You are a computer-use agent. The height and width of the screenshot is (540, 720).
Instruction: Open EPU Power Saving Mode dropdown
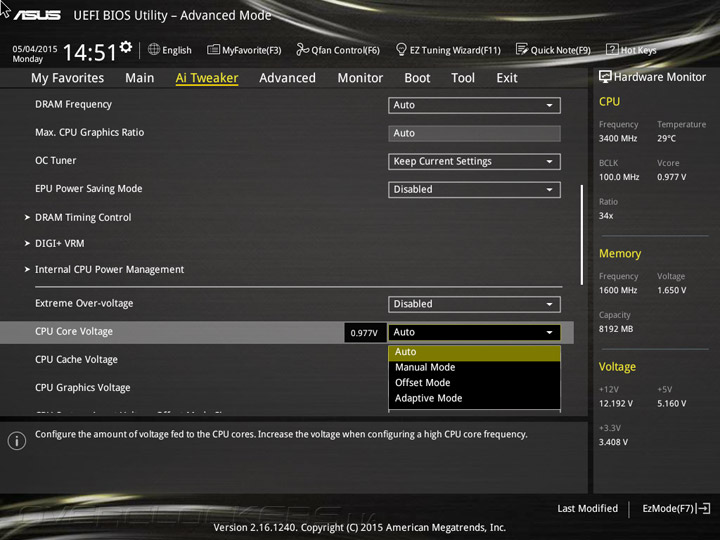pyautogui.click(x=474, y=190)
